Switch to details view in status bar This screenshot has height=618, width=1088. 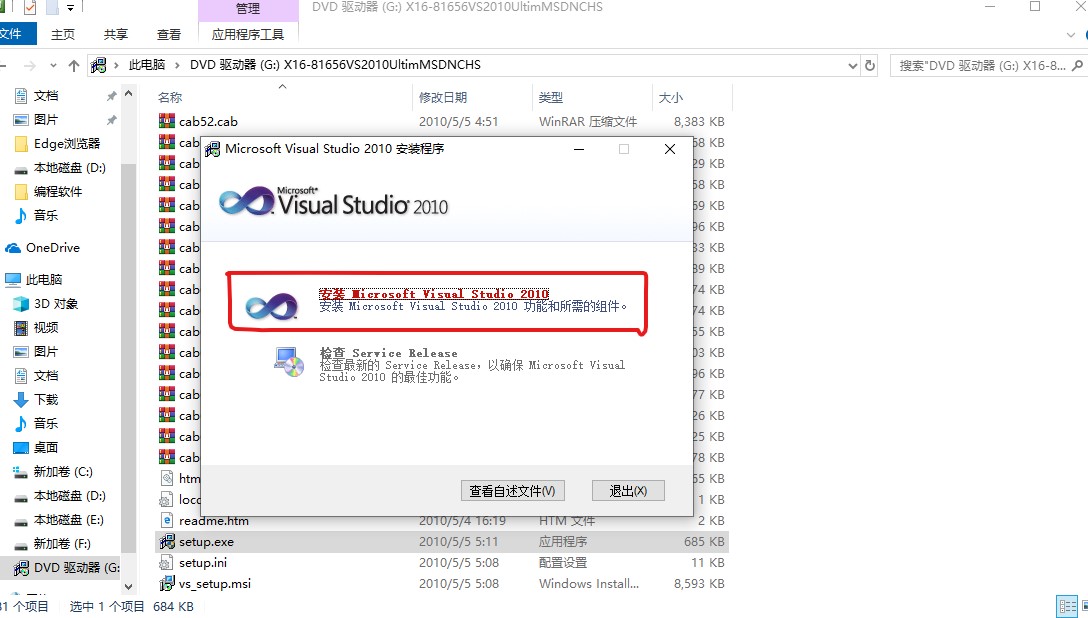click(1066, 606)
